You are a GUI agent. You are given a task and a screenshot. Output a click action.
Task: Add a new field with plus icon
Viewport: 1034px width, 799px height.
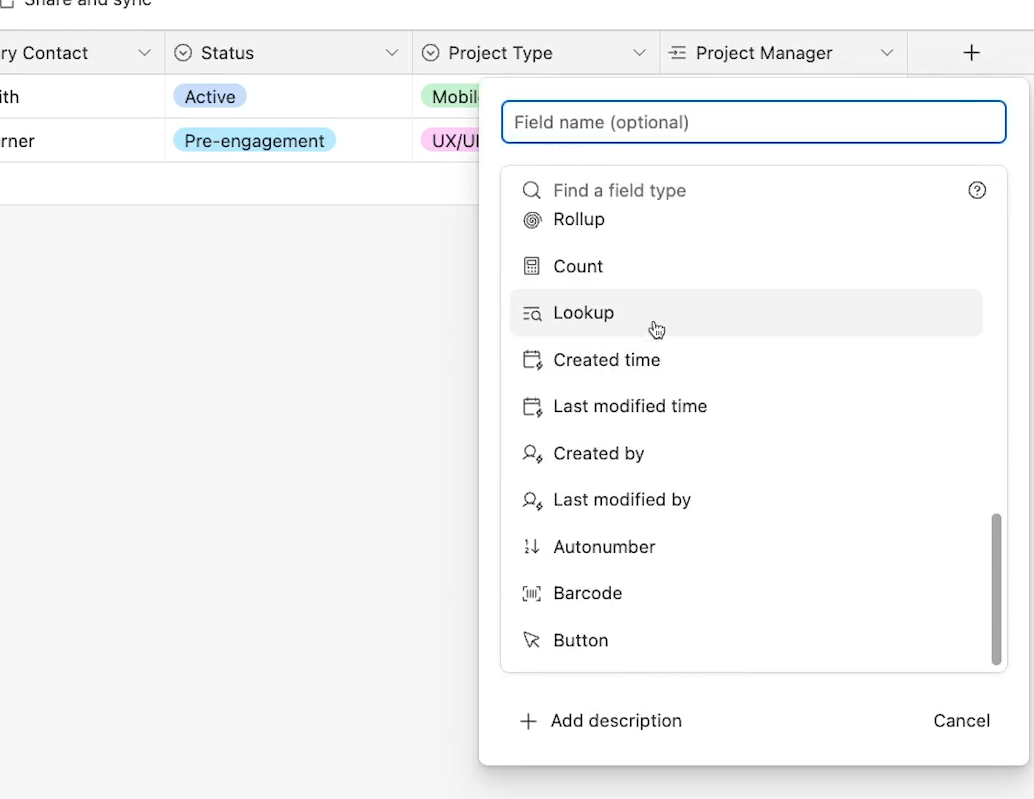(x=971, y=53)
